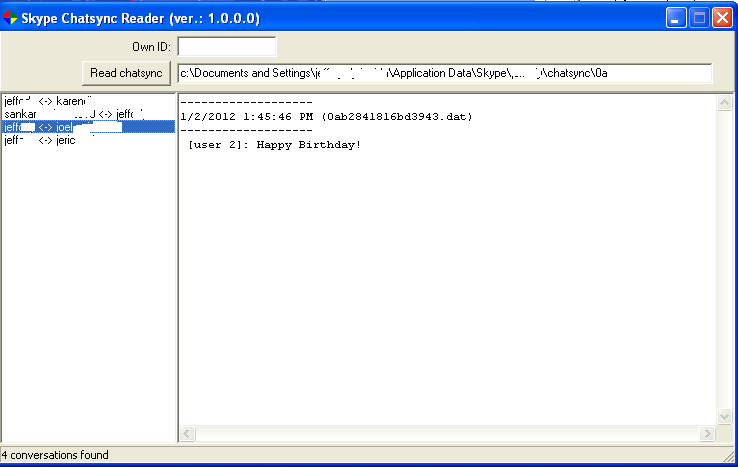Screen dimensions: 738x467
Task: Close the Skype Chatsync Reader window
Action: pos(722,18)
